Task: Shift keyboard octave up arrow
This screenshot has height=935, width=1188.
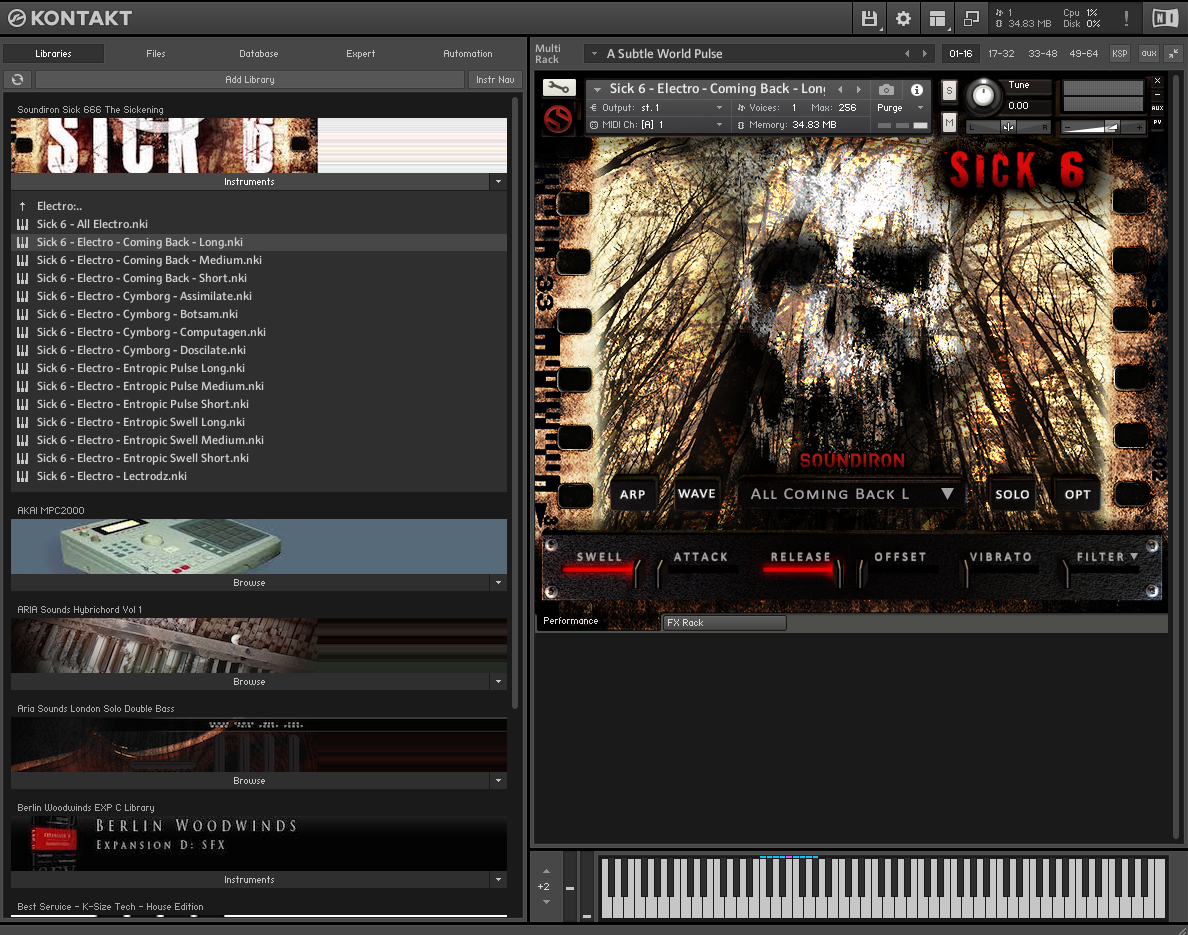Action: [x=546, y=871]
